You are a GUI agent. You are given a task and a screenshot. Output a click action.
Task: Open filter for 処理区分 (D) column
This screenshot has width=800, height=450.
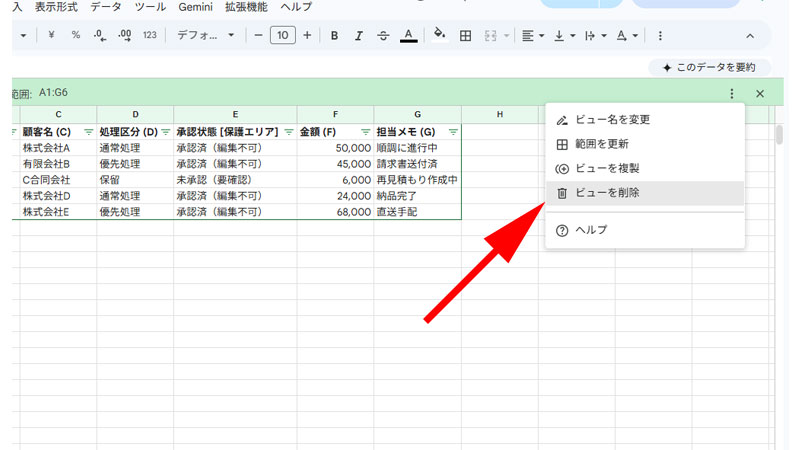[x=165, y=132]
